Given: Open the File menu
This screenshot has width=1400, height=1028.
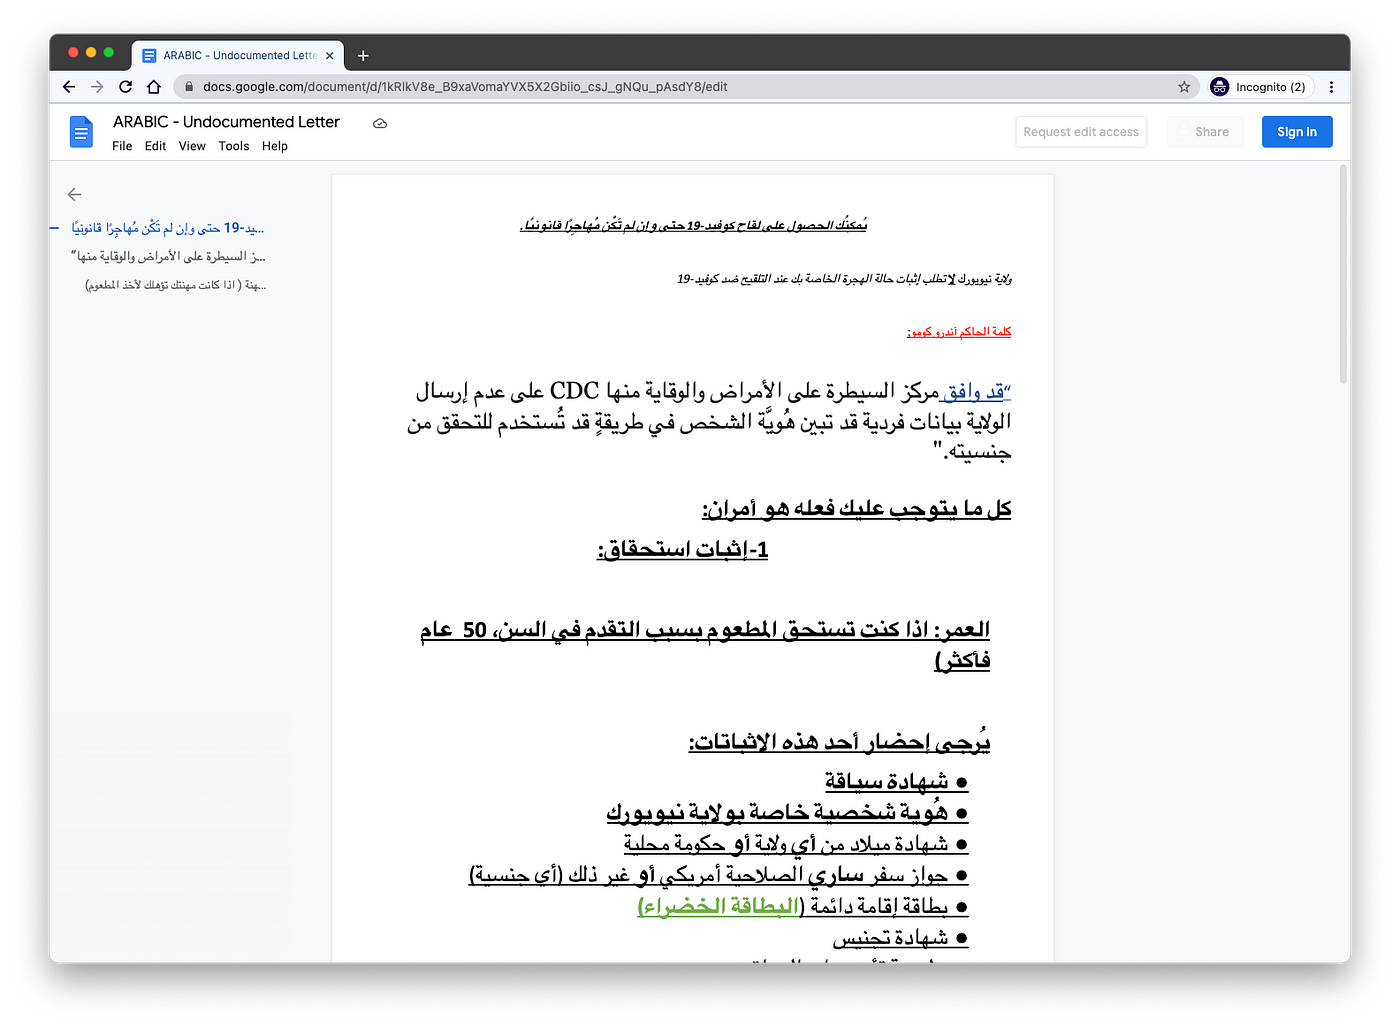Looking at the screenshot, I should (122, 146).
